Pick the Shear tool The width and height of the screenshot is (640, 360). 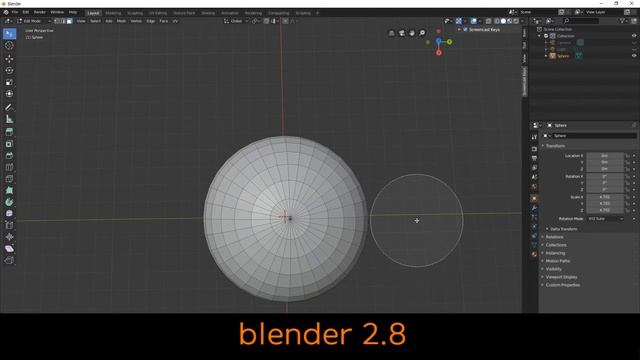[x=9, y=249]
